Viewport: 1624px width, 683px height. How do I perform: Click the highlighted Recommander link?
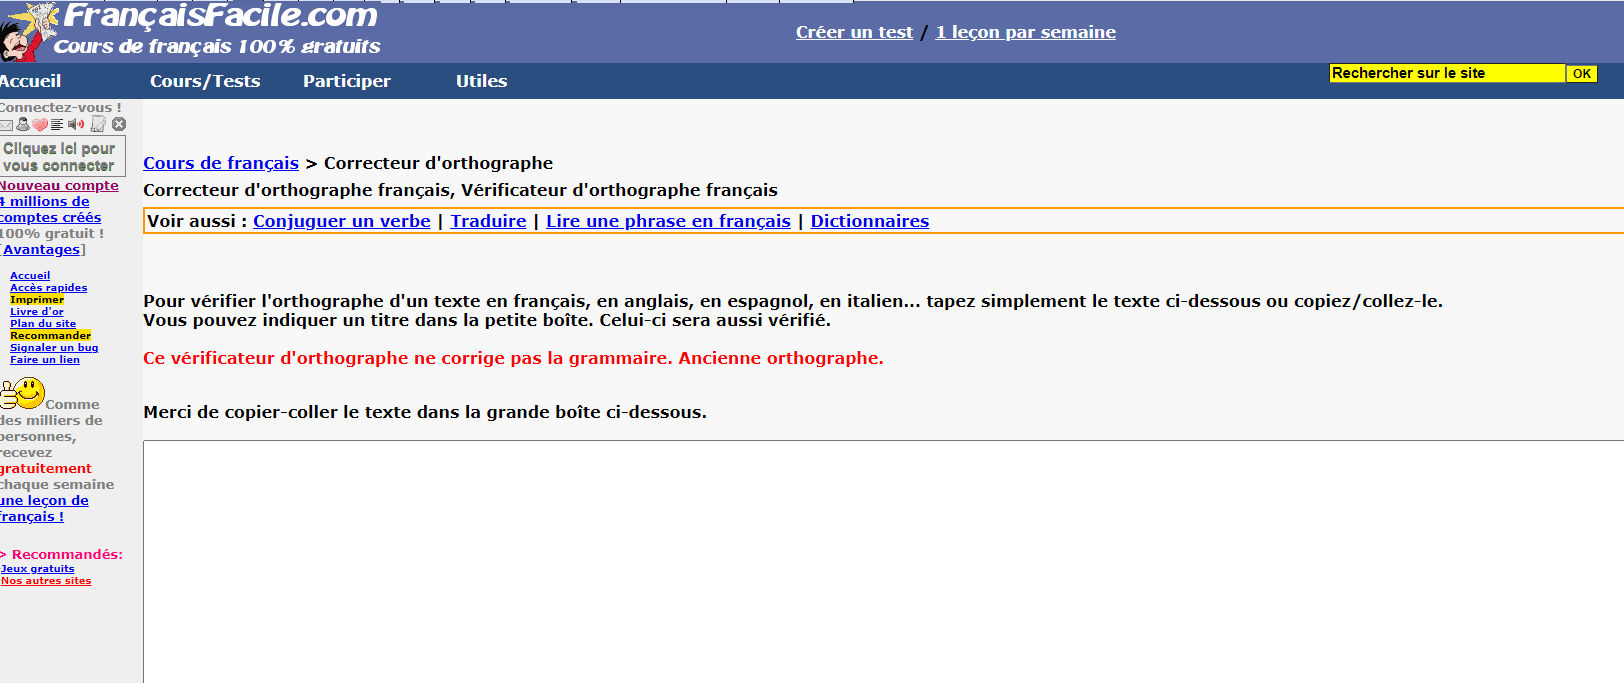(x=50, y=335)
